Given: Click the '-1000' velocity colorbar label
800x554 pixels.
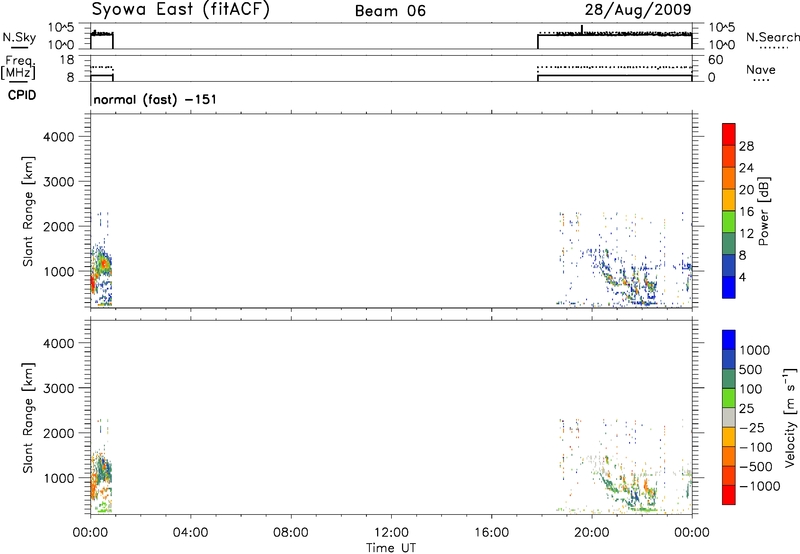Looking at the screenshot, I should (759, 486).
